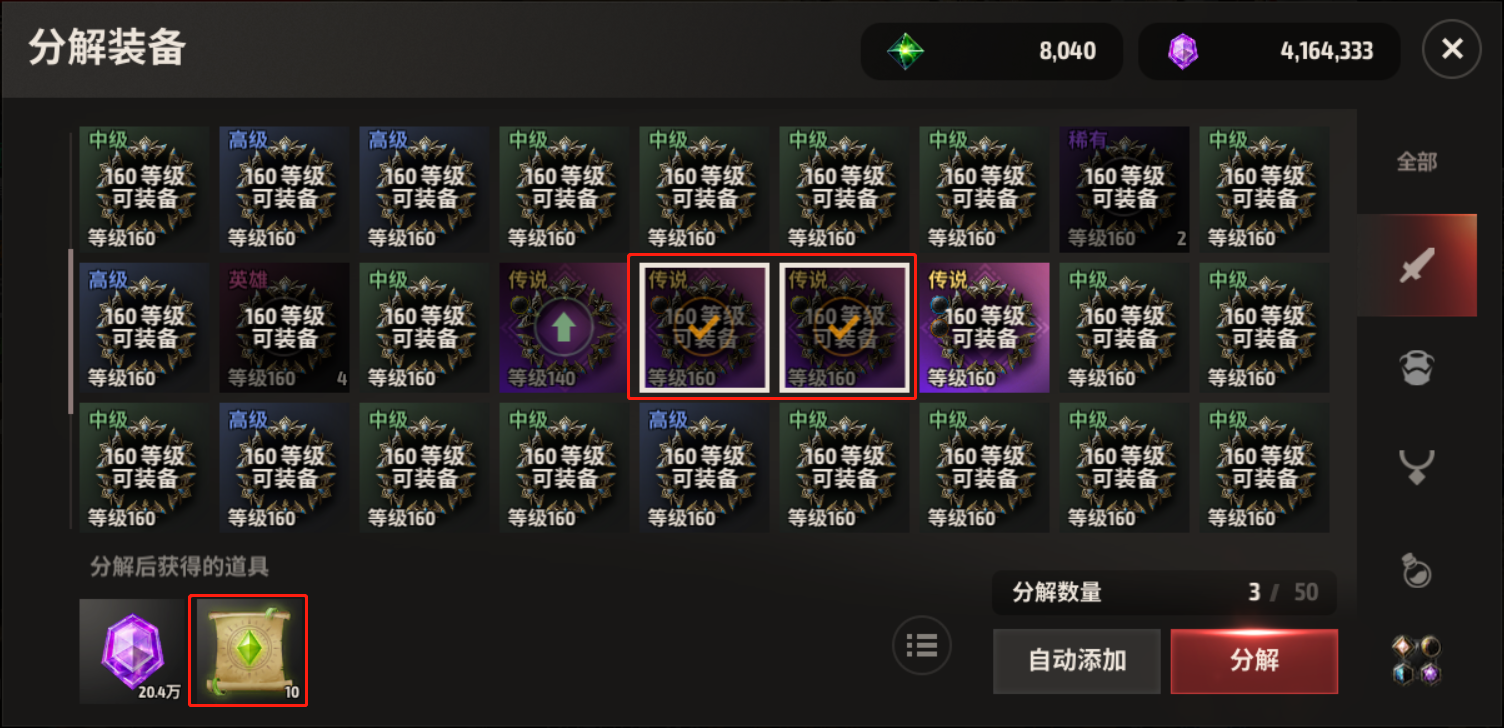Click the equipment list scrollbar handle
1504x728 pixels.
(70, 332)
